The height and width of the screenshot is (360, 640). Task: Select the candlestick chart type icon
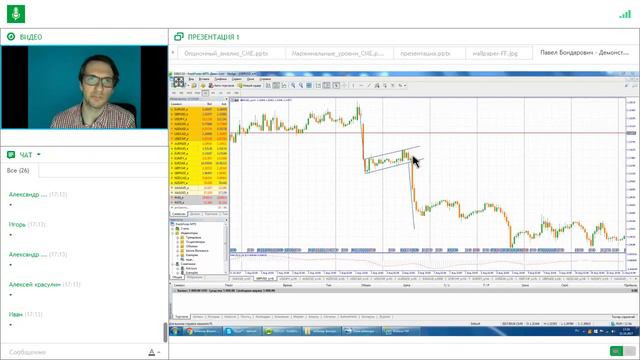click(x=276, y=86)
